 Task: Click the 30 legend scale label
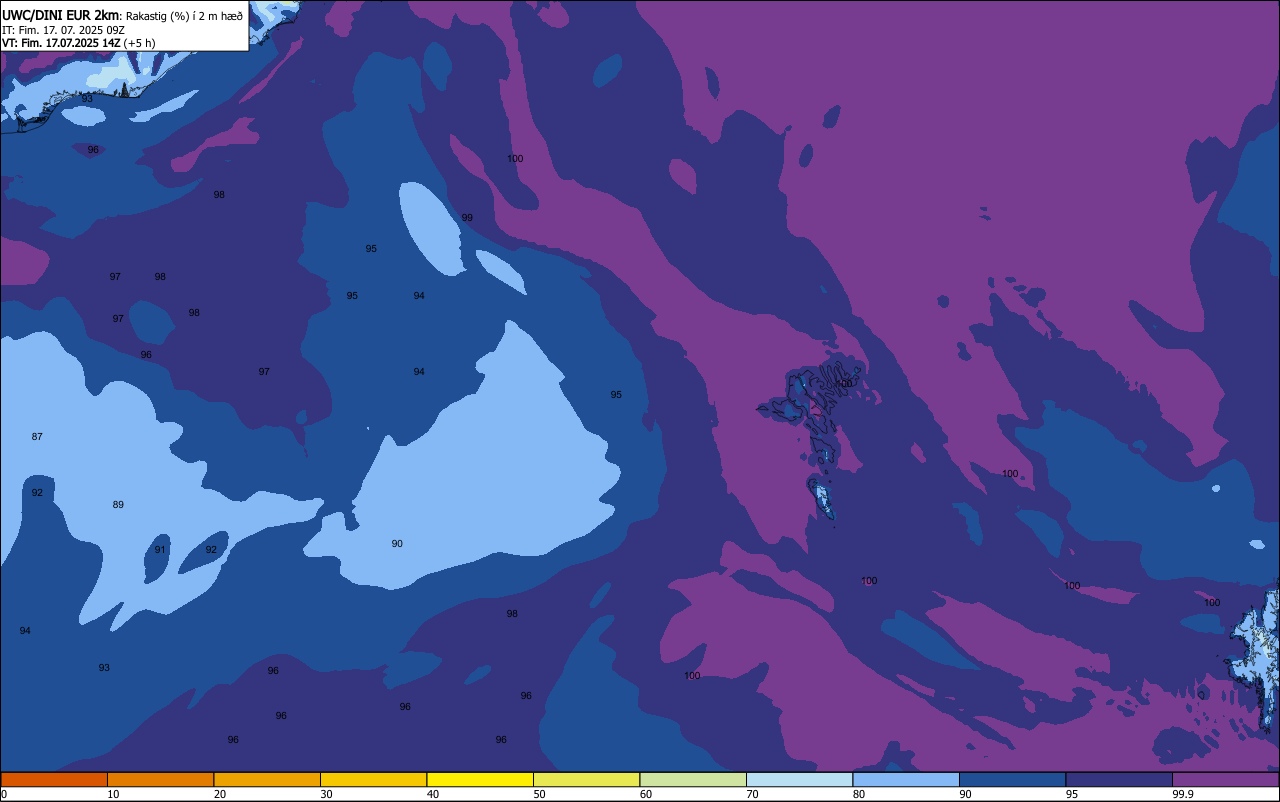click(x=327, y=794)
